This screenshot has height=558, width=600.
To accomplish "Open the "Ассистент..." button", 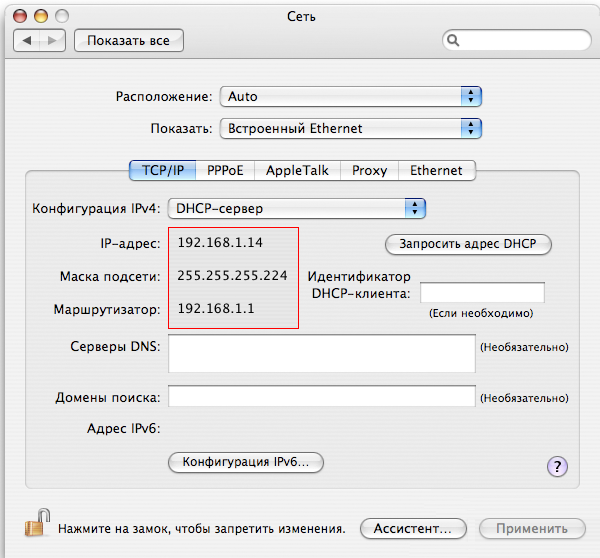I will pos(412,528).
